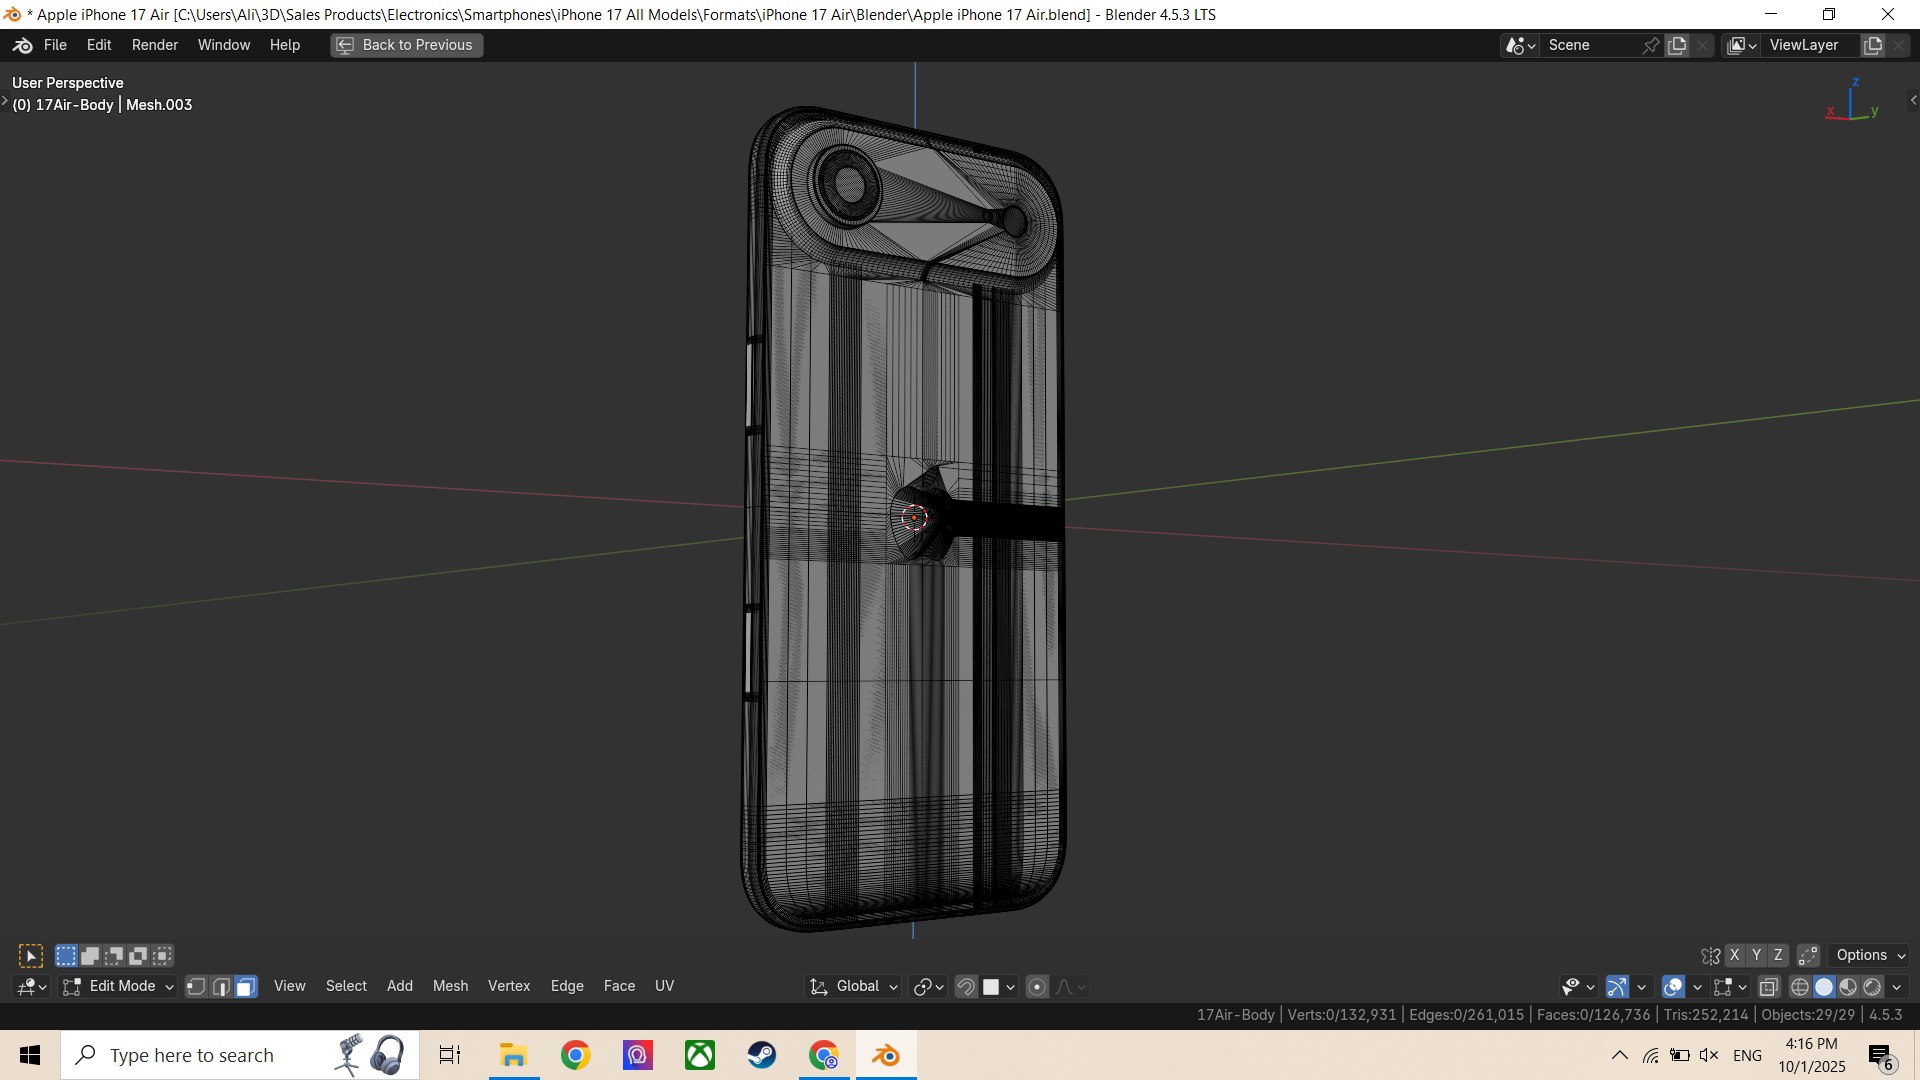The width and height of the screenshot is (1920, 1080).
Task: Open the Face menu
Action: 619,987
